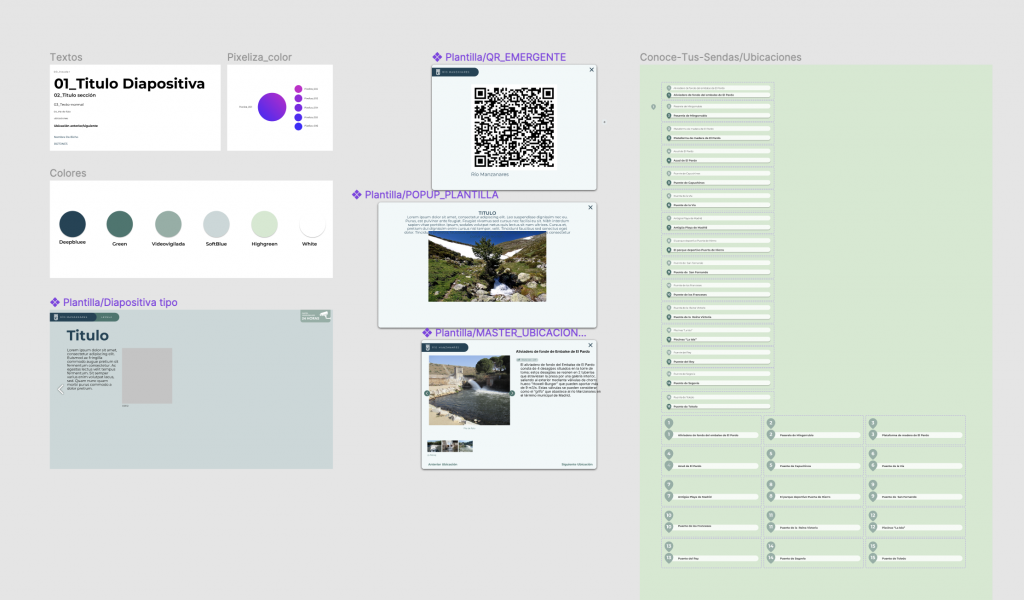Click the previous-image arrow on the dam photo
The height and width of the screenshot is (600, 1024).
pyautogui.click(x=427, y=393)
